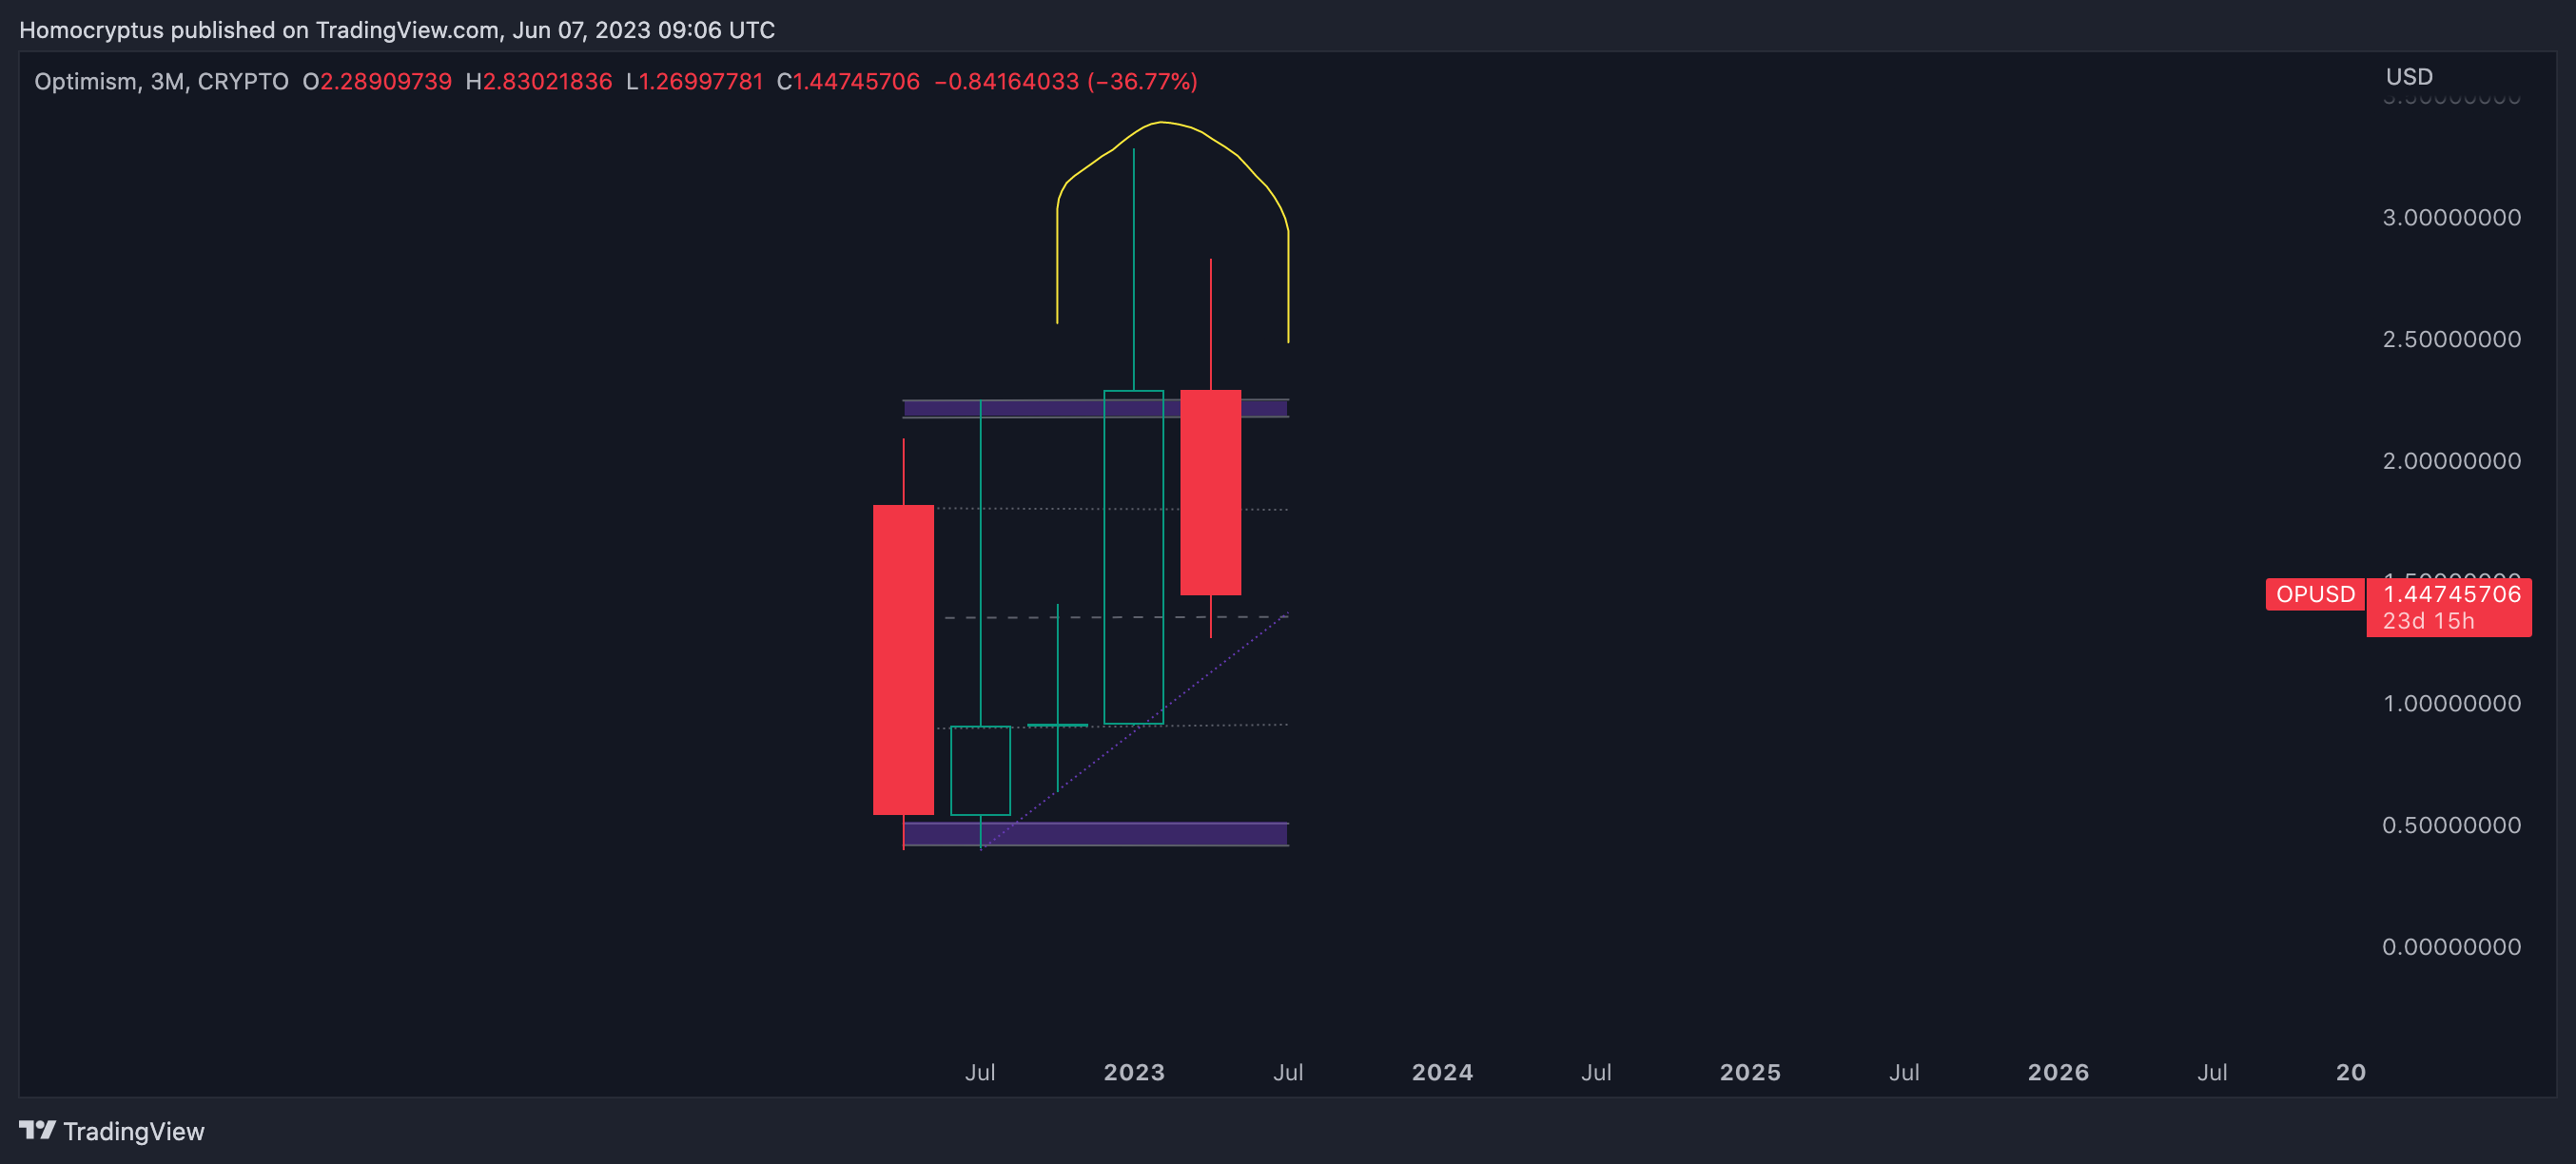The image size is (2576, 1164).
Task: Click the open value 2.28909739
Action: click(x=385, y=82)
